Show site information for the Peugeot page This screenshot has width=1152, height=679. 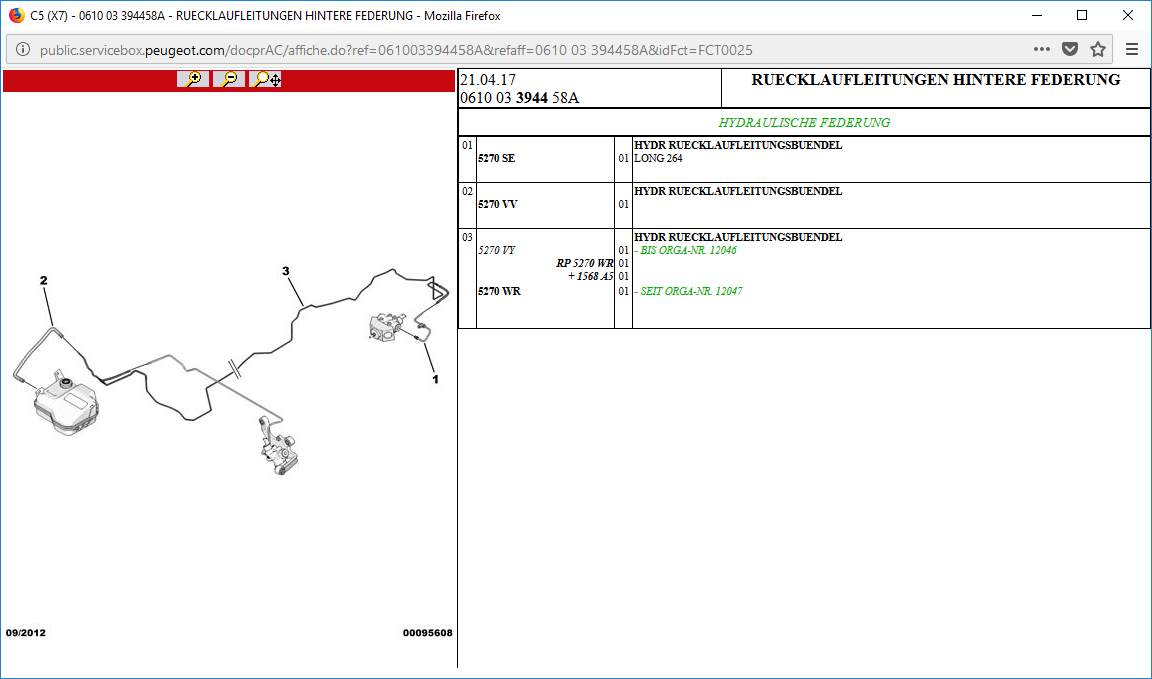click(x=24, y=50)
